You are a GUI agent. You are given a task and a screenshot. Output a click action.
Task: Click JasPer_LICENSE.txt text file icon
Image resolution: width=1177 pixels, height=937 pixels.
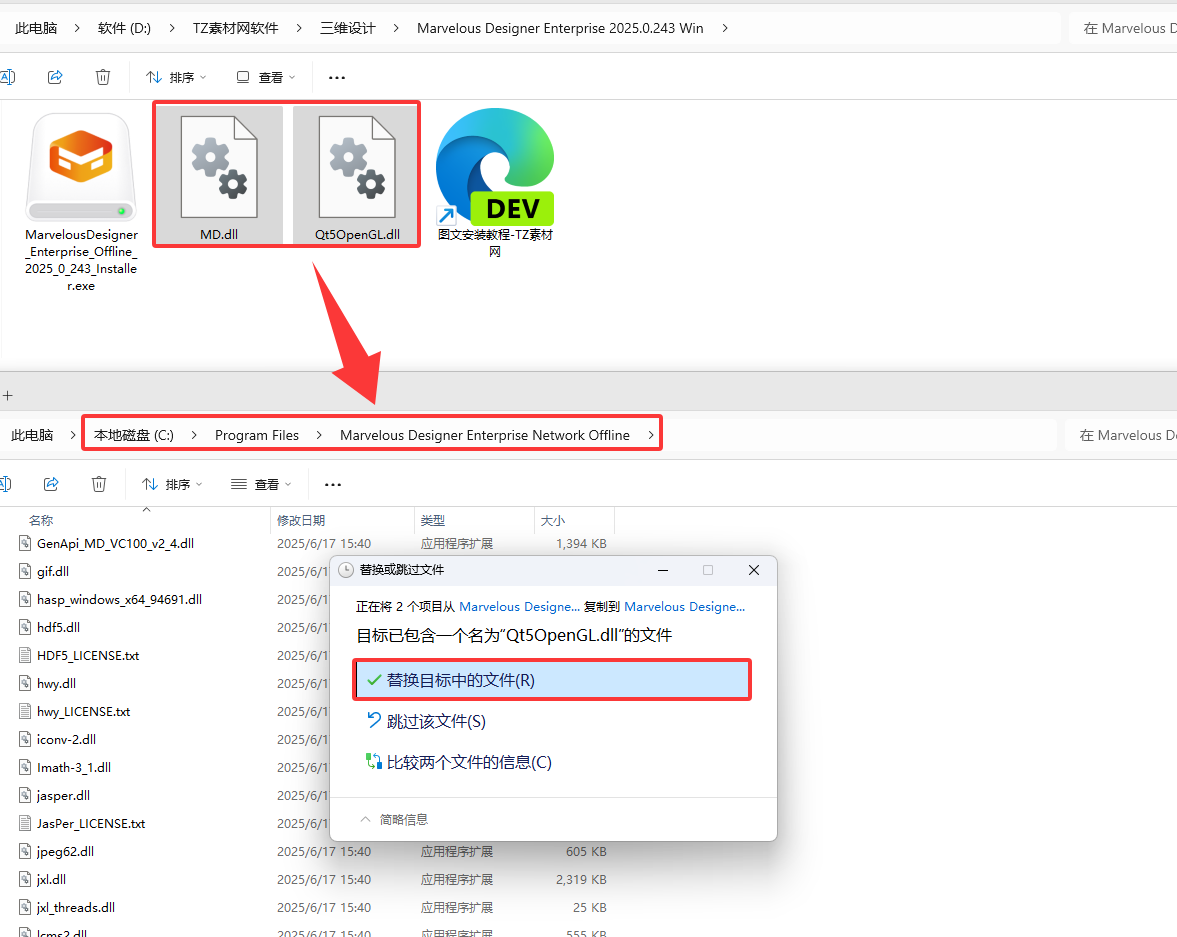point(25,824)
